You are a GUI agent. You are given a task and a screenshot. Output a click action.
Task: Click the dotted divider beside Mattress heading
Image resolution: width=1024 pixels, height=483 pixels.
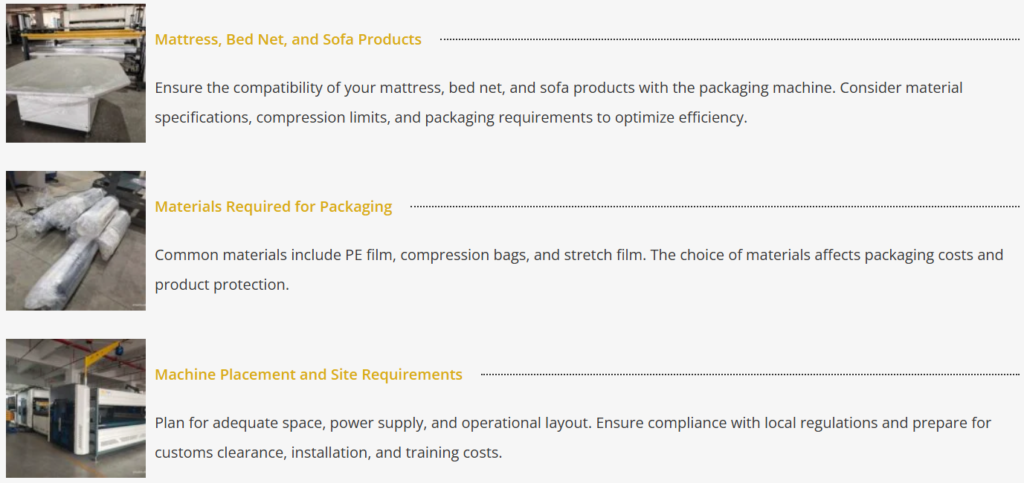point(729,39)
